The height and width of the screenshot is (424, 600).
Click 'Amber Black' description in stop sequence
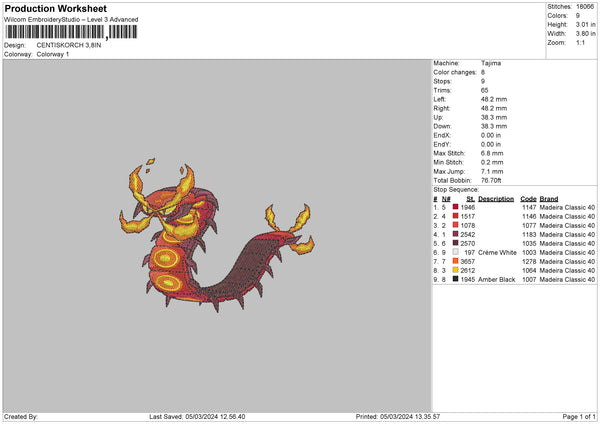pos(496,279)
